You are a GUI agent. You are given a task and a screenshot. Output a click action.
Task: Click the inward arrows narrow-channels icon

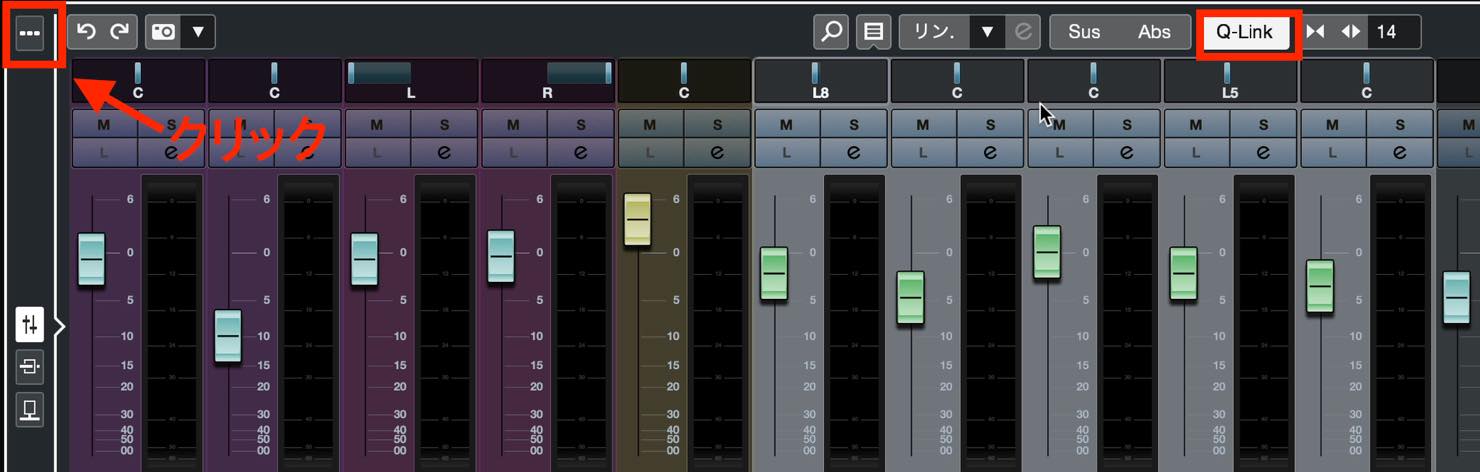(x=1315, y=32)
